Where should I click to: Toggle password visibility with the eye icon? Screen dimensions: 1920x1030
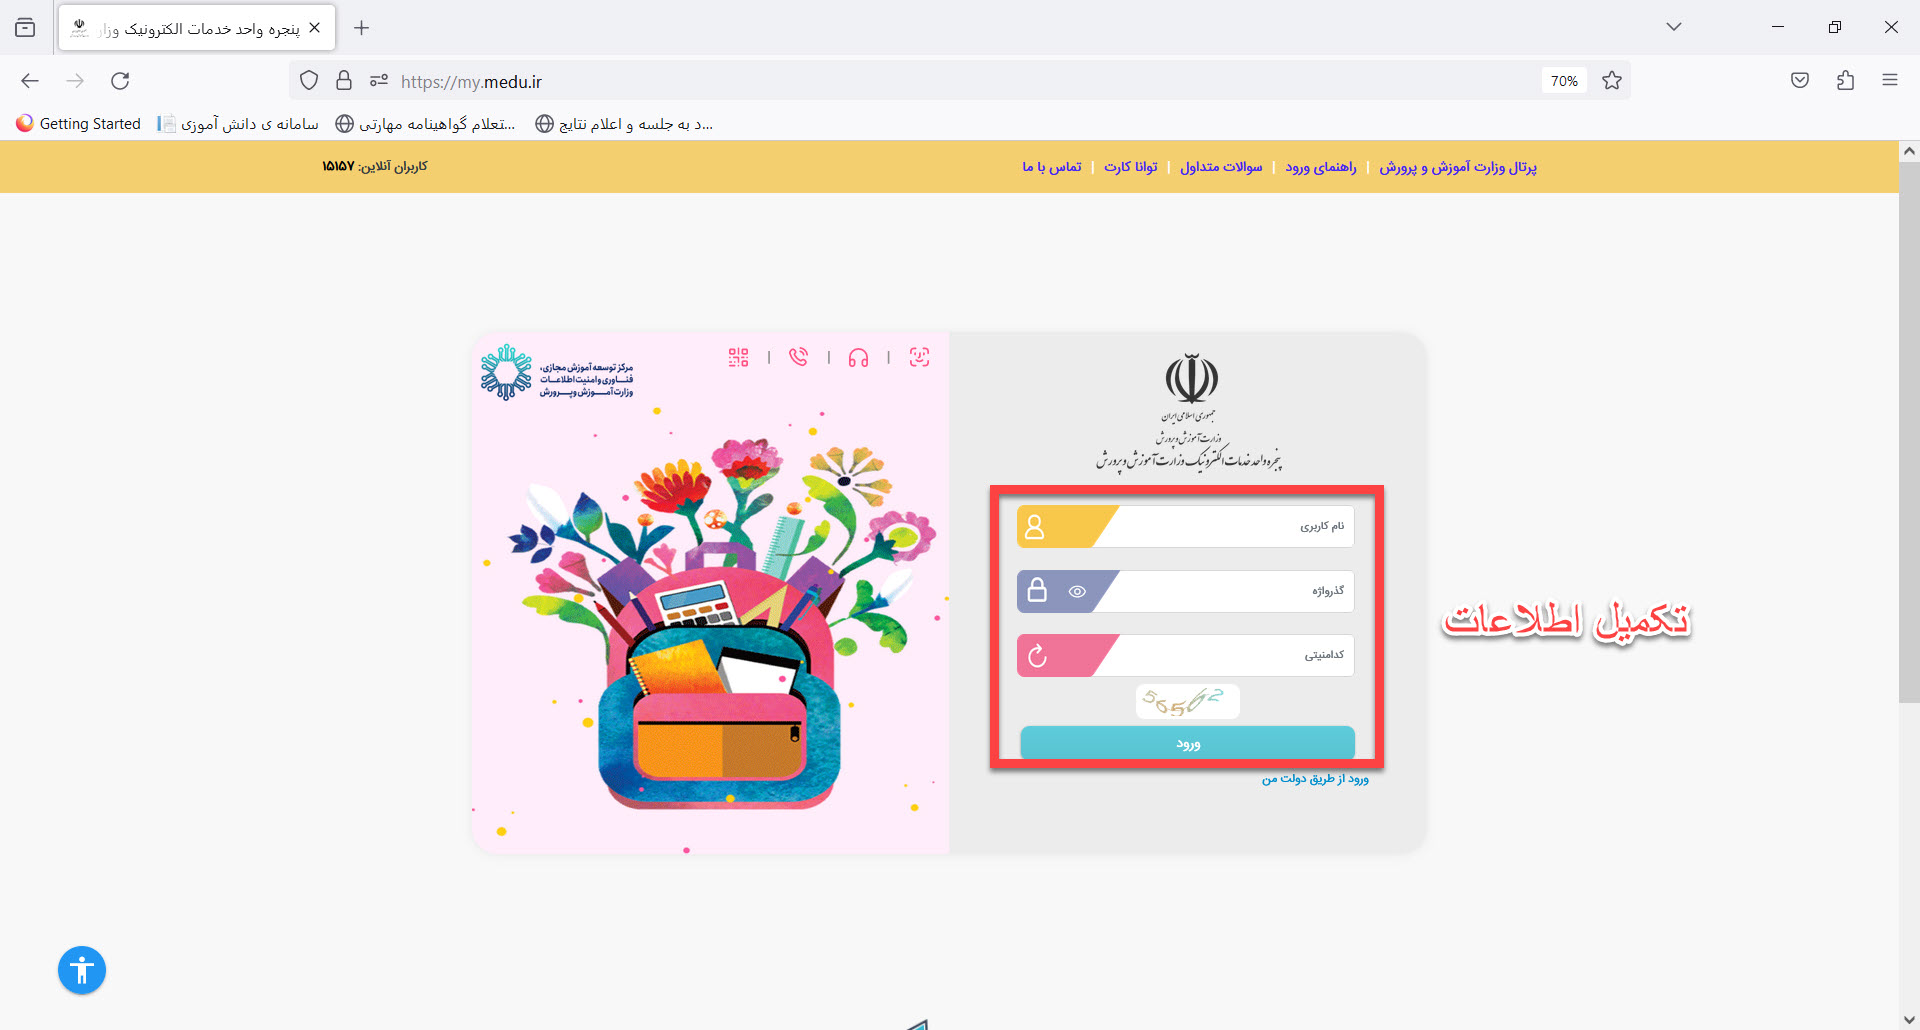1077,592
